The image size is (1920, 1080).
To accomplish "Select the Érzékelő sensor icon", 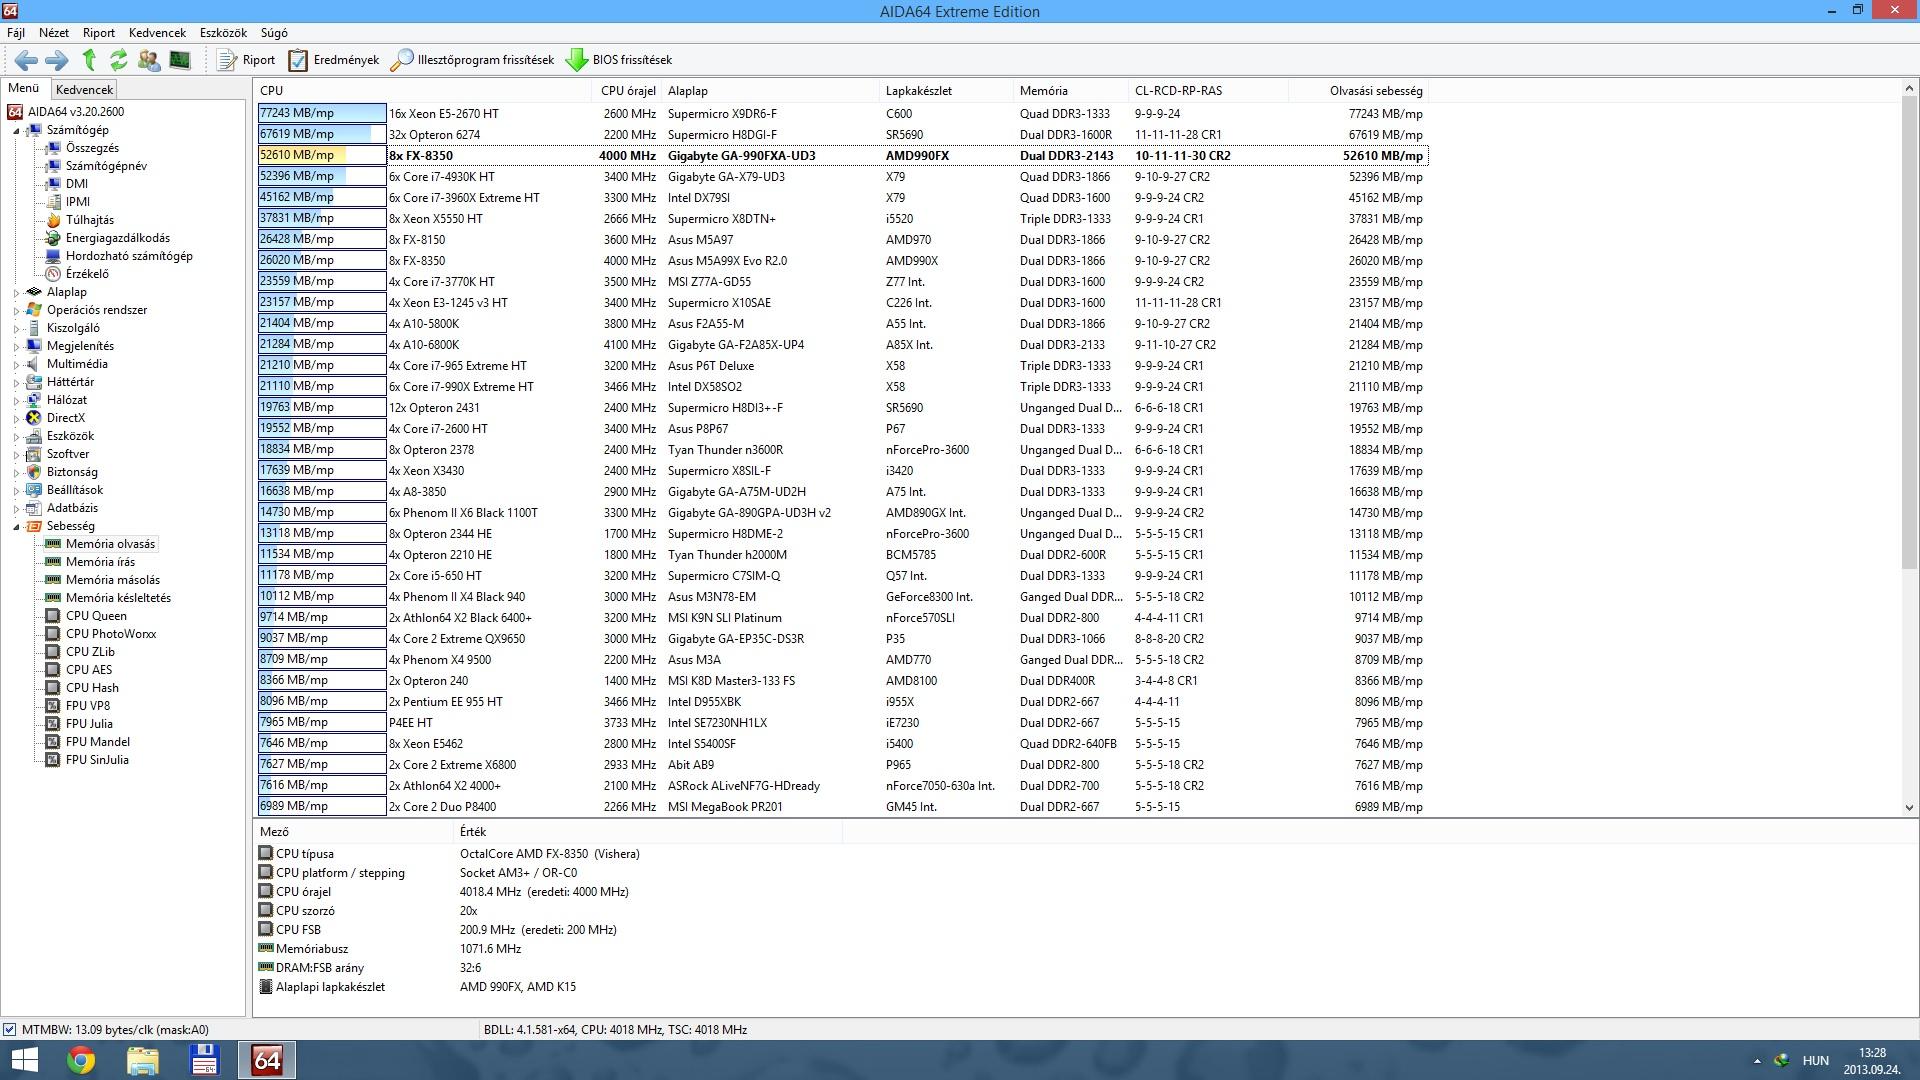I will pyautogui.click(x=53, y=274).
